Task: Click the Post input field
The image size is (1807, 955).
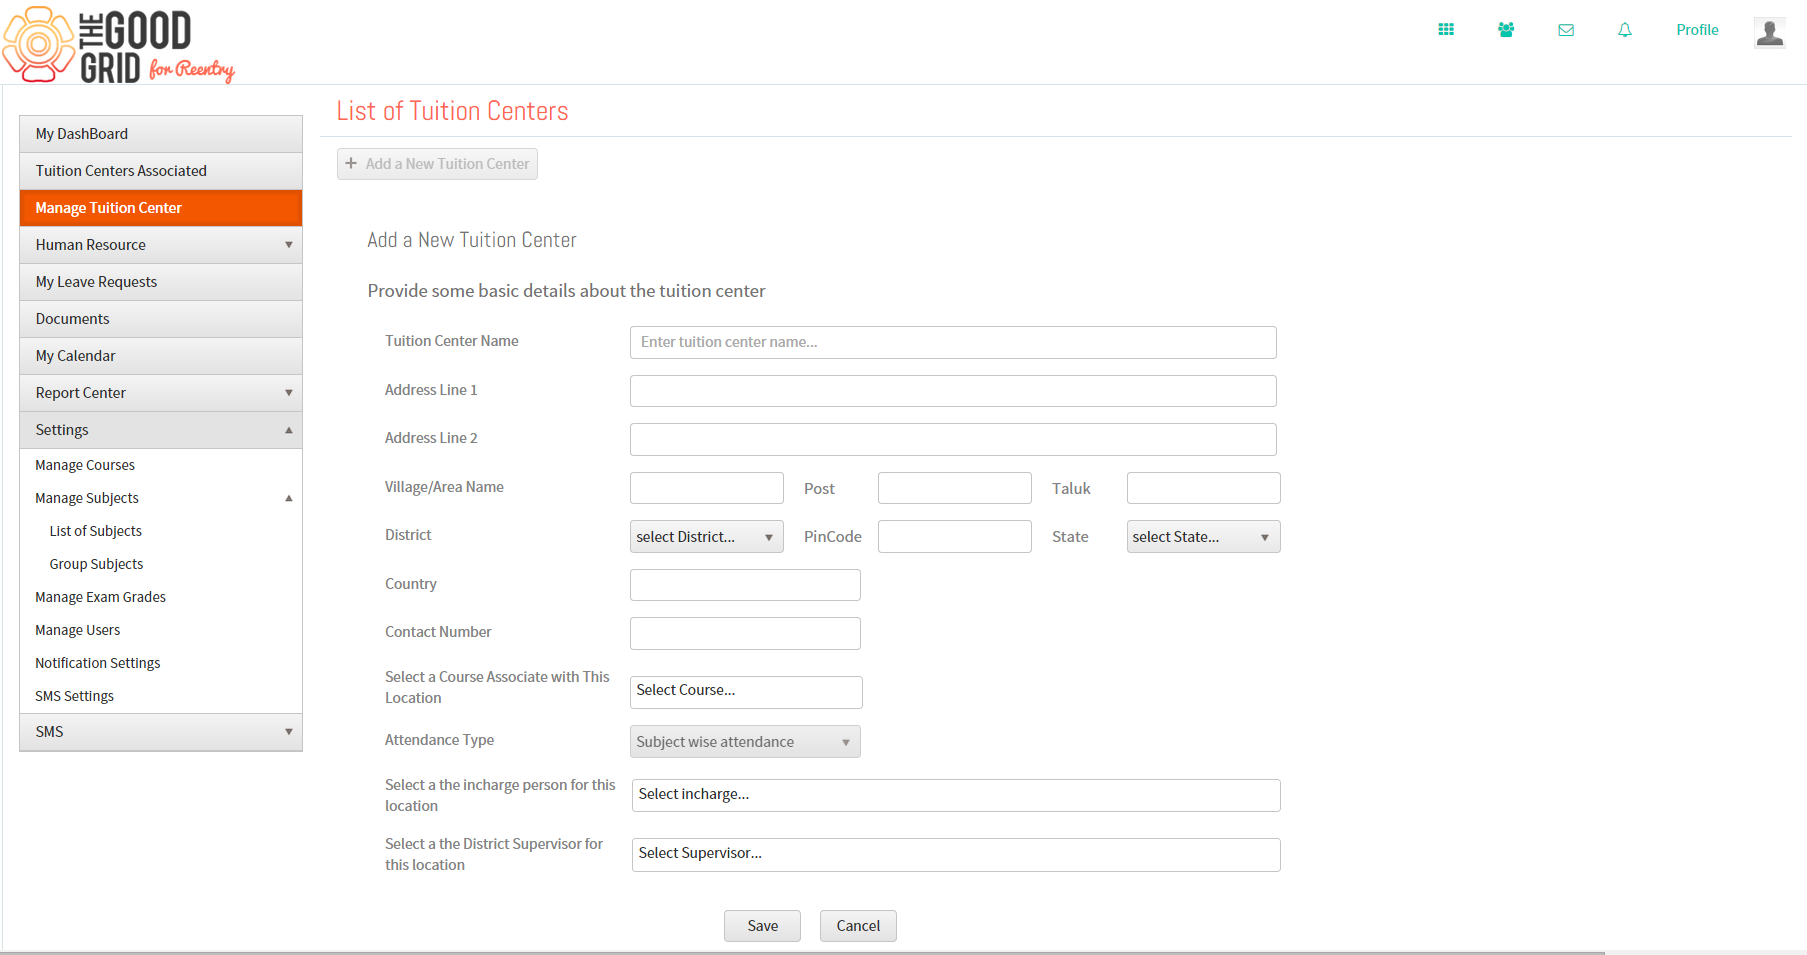Action: [955, 488]
